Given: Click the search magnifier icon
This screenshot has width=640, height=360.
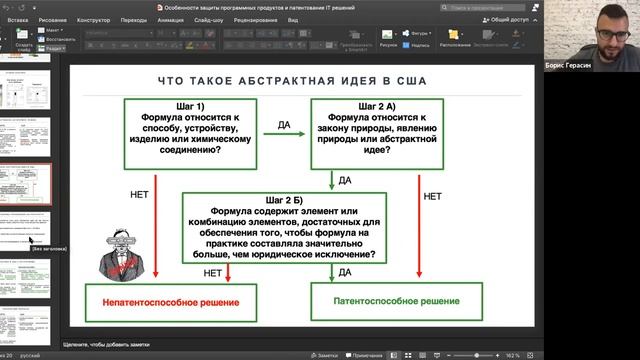Looking at the screenshot, I should click(444, 8).
